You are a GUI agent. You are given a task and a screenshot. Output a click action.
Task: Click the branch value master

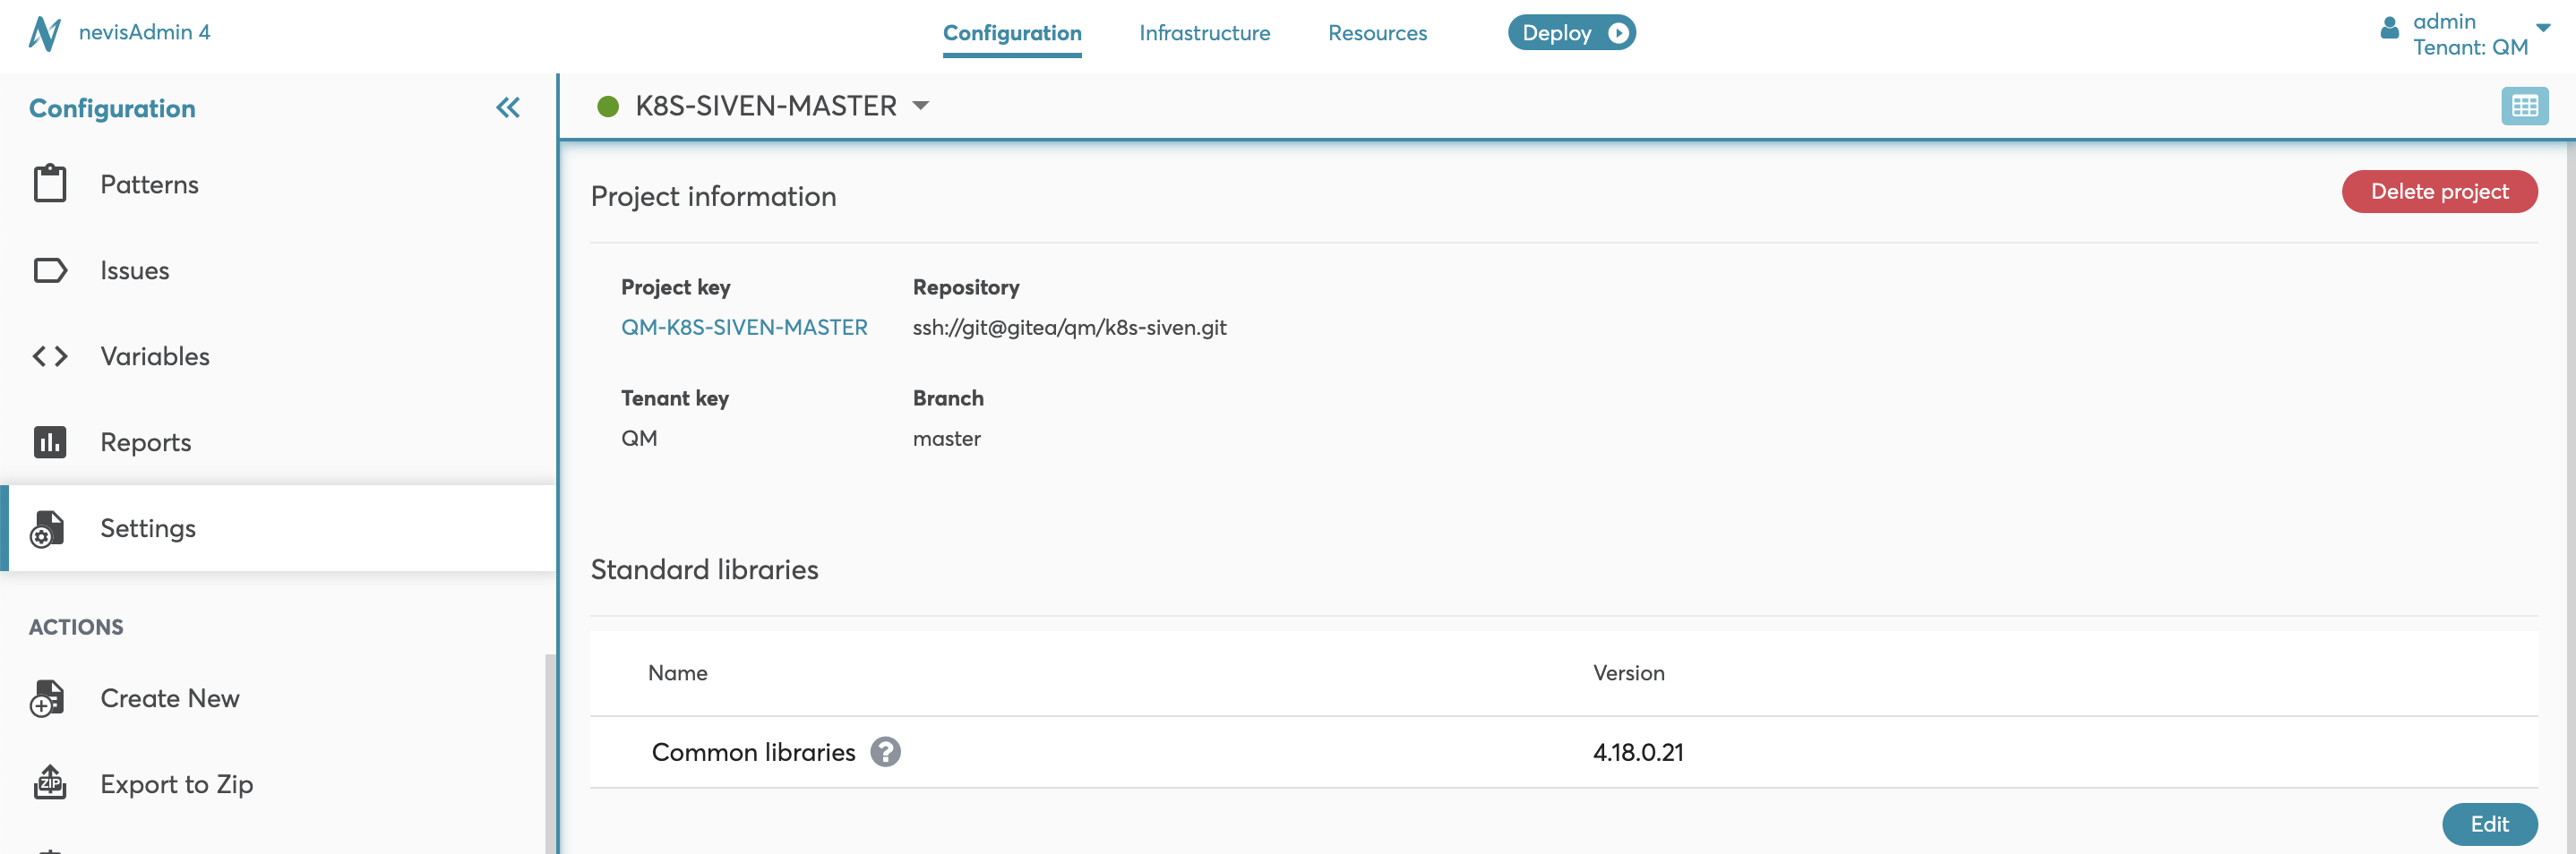946,439
